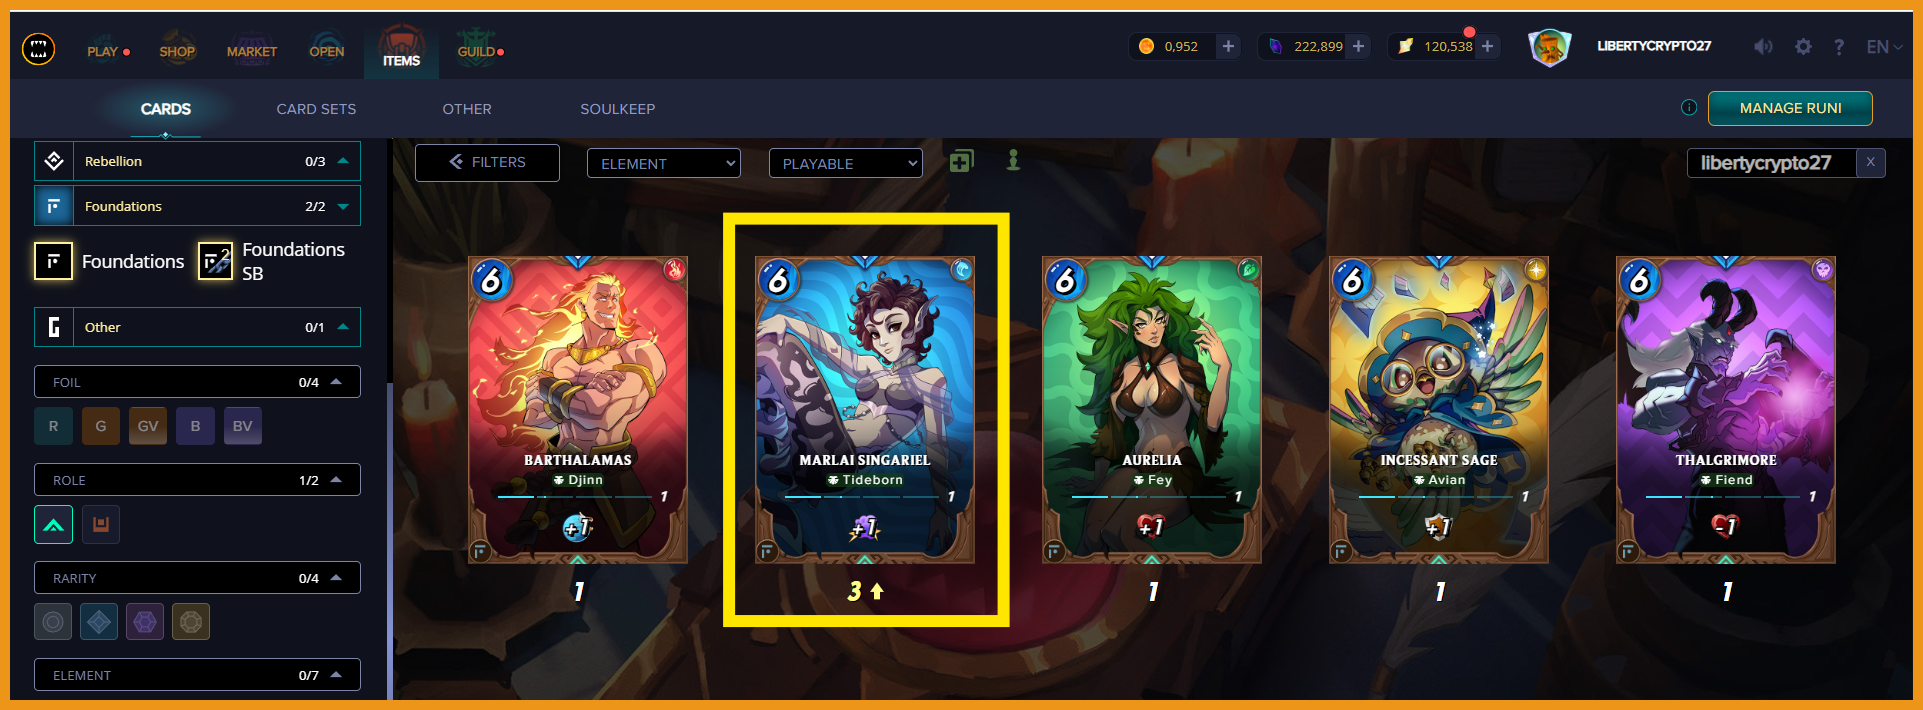Click the MANAGE RUNI button
This screenshot has width=1923, height=710.
1790,108
